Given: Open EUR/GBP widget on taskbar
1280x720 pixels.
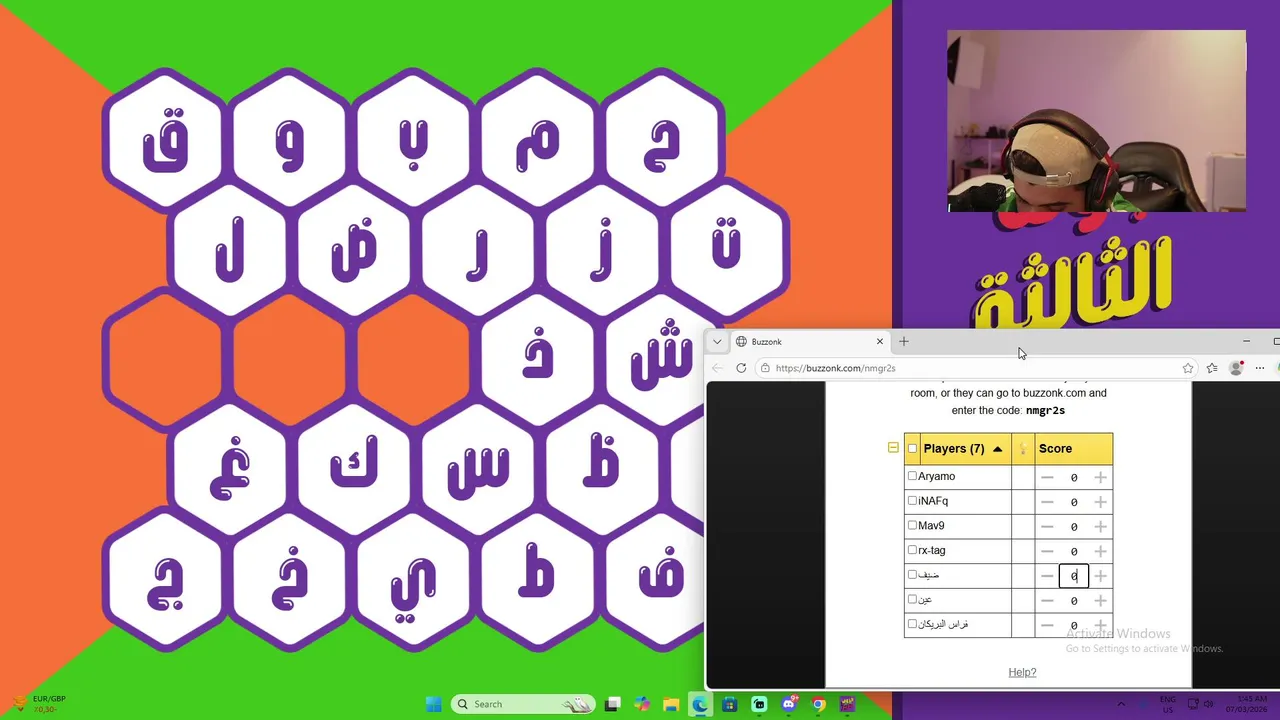Looking at the screenshot, I should coord(38,704).
